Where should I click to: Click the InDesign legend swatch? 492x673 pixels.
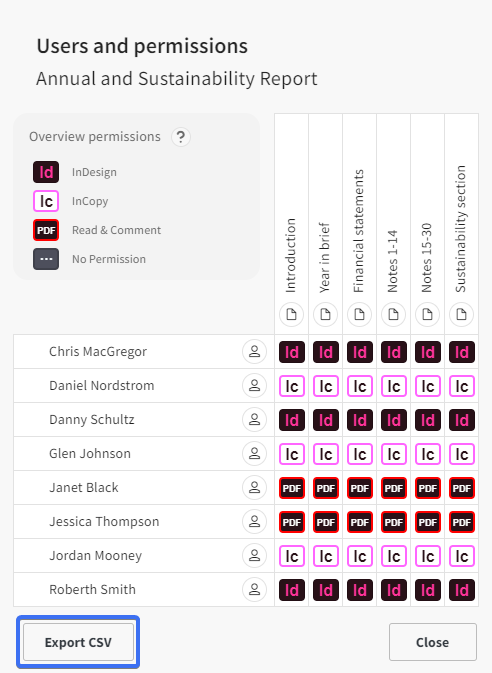tap(46, 172)
